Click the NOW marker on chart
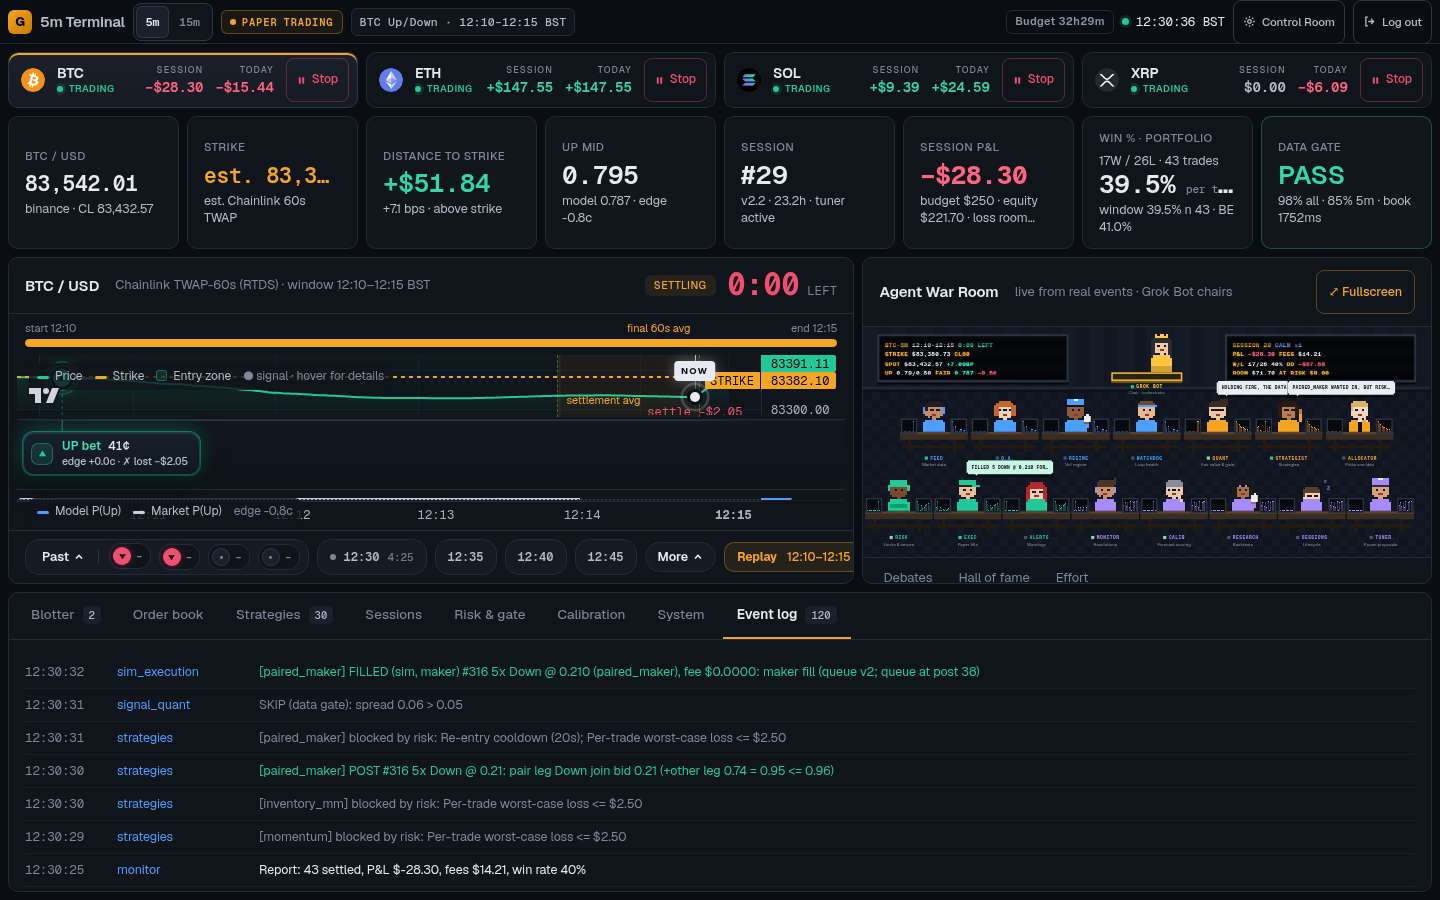 click(694, 370)
